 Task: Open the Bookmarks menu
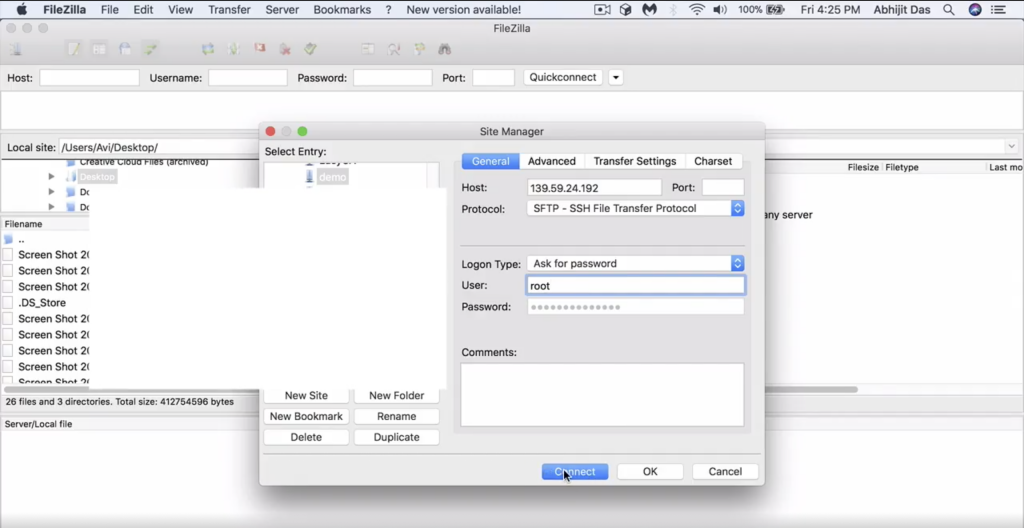coord(342,10)
